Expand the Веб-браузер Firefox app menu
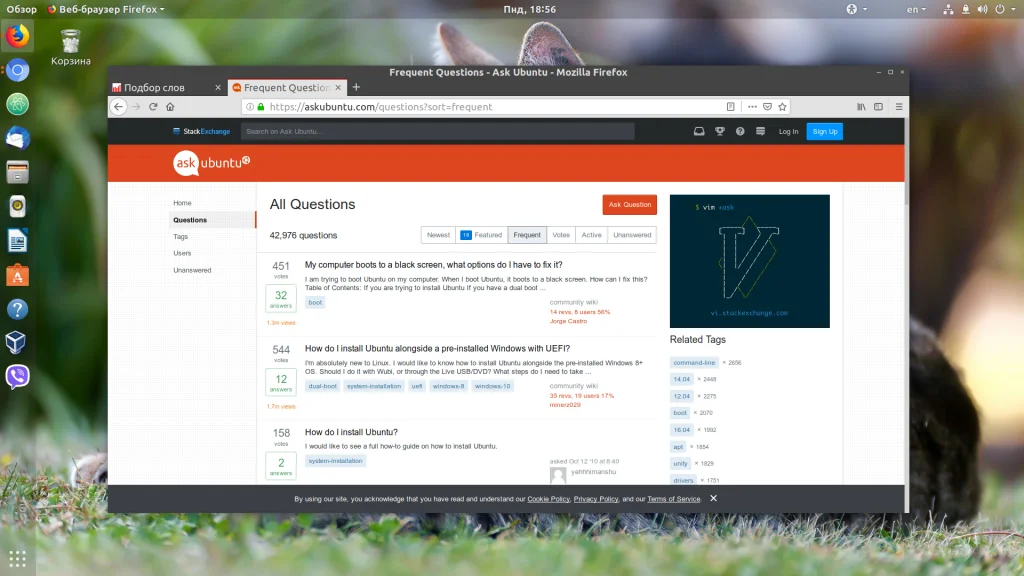Viewport: 1024px width, 576px height. point(106,9)
